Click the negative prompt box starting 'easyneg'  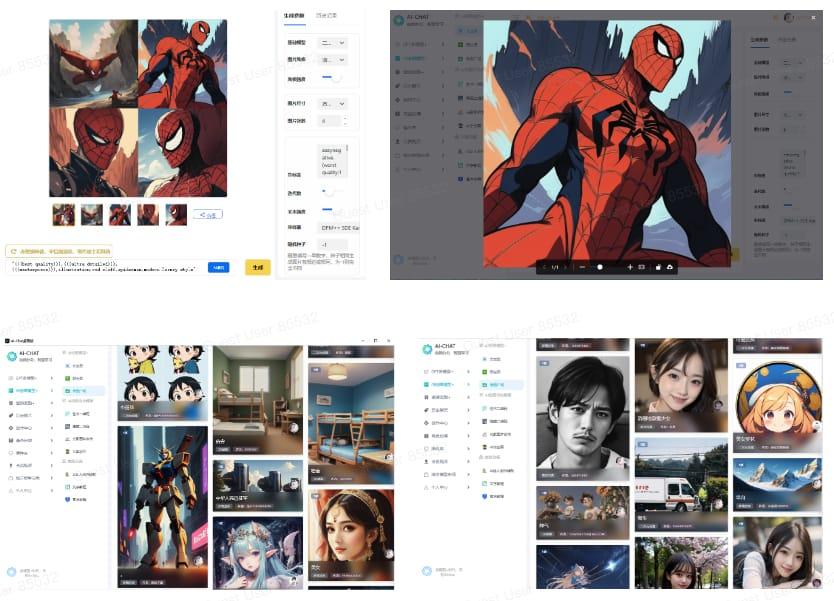point(332,161)
